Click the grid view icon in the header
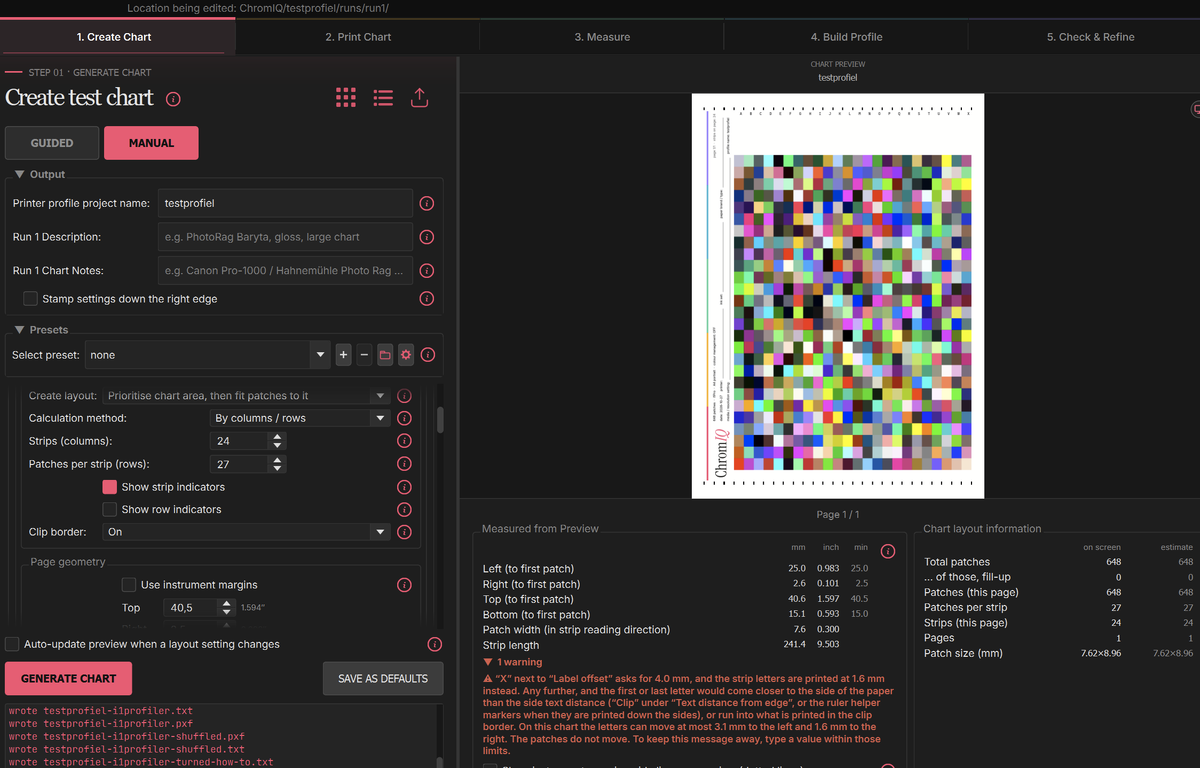The image size is (1200, 768). pyautogui.click(x=345, y=98)
